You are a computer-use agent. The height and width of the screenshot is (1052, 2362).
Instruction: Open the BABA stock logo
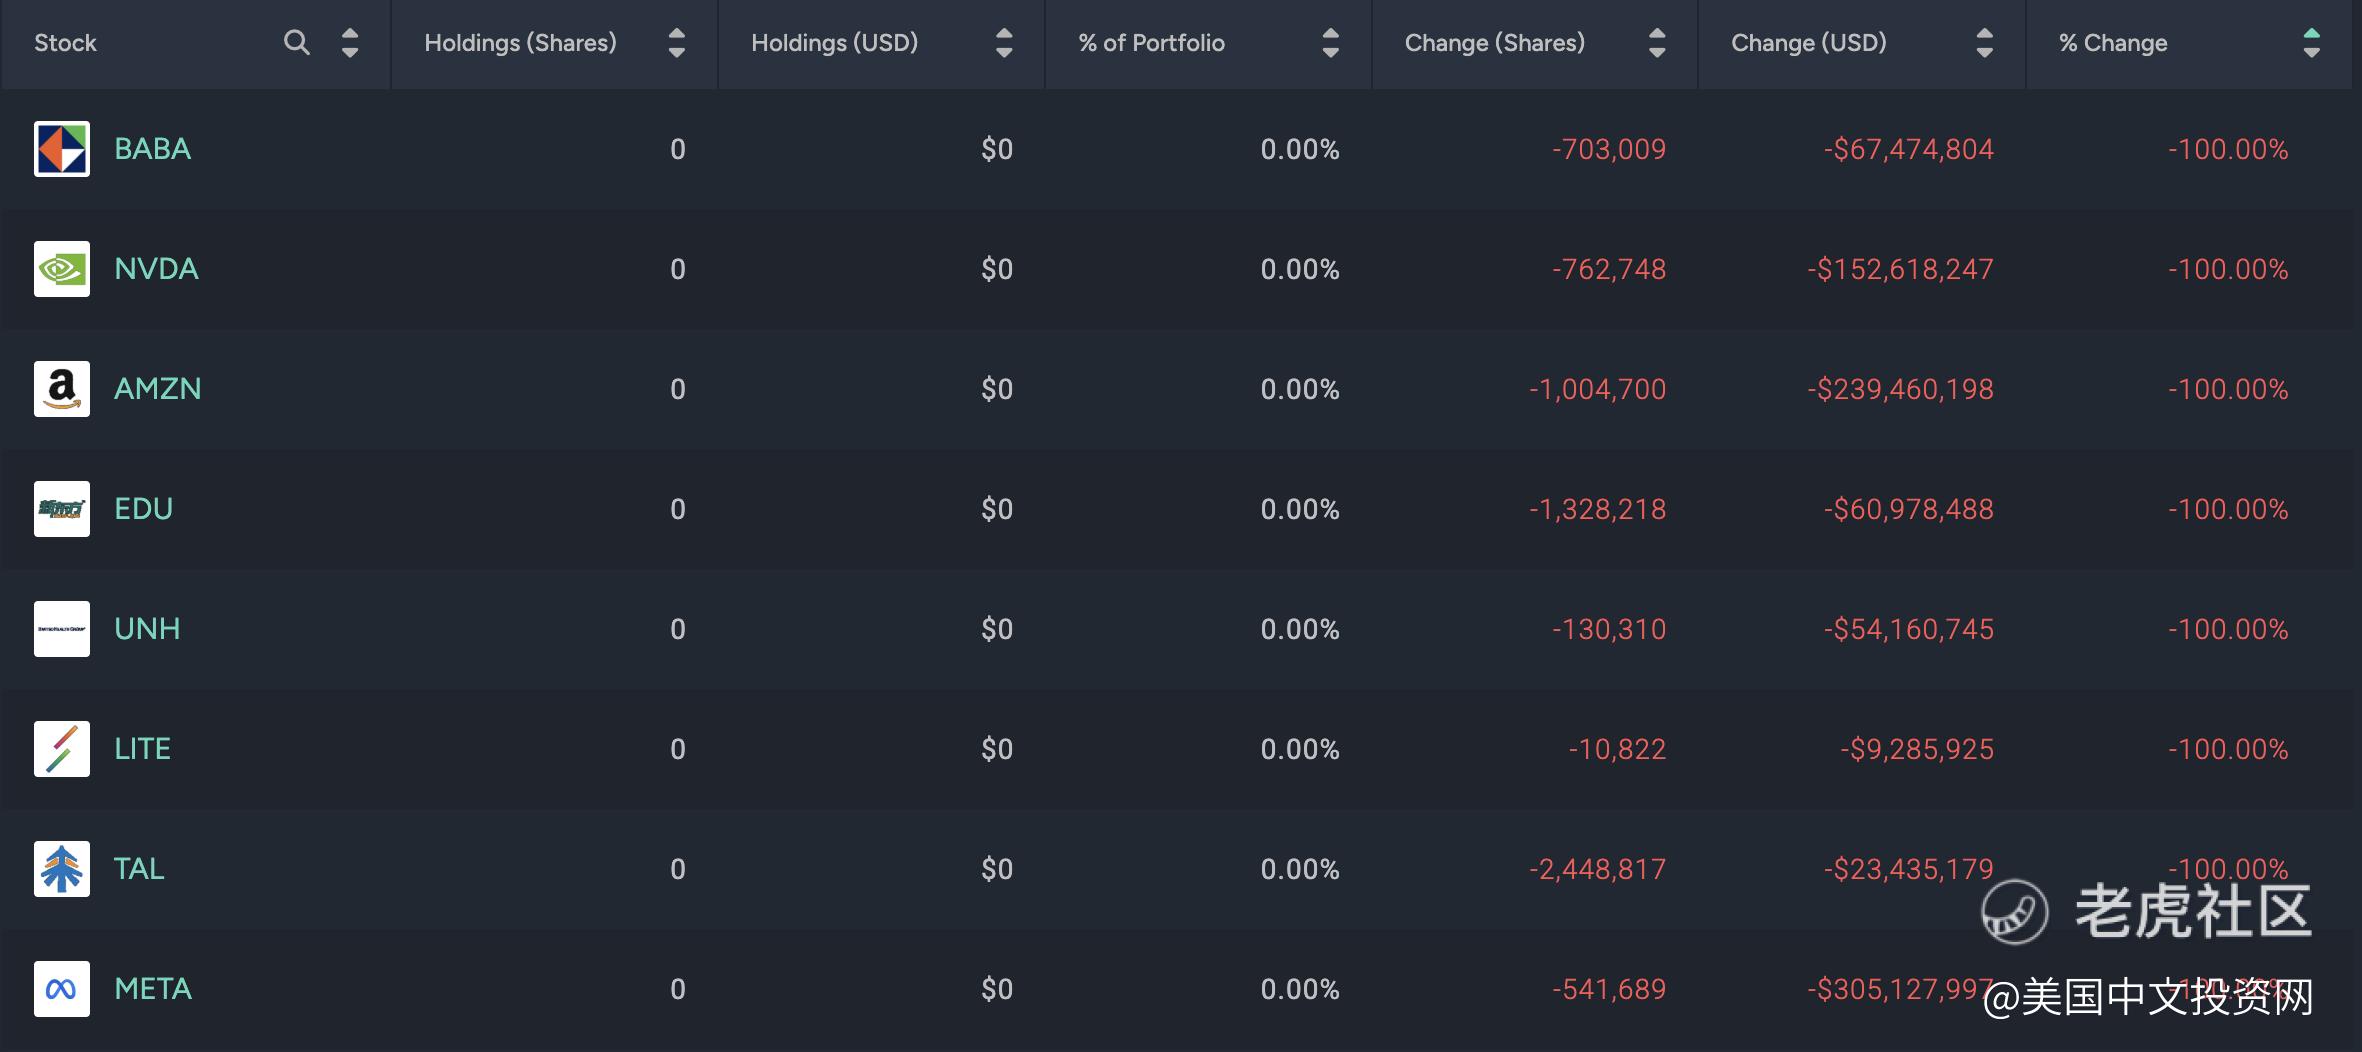pyautogui.click(x=62, y=149)
